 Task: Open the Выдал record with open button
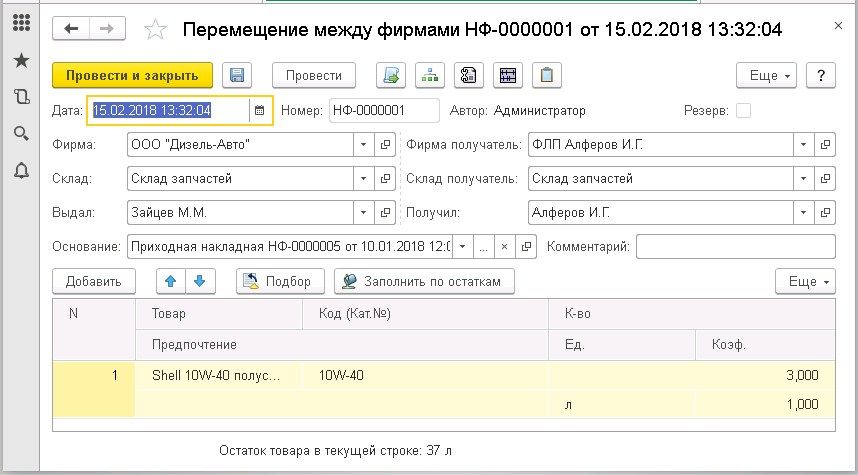click(x=385, y=213)
